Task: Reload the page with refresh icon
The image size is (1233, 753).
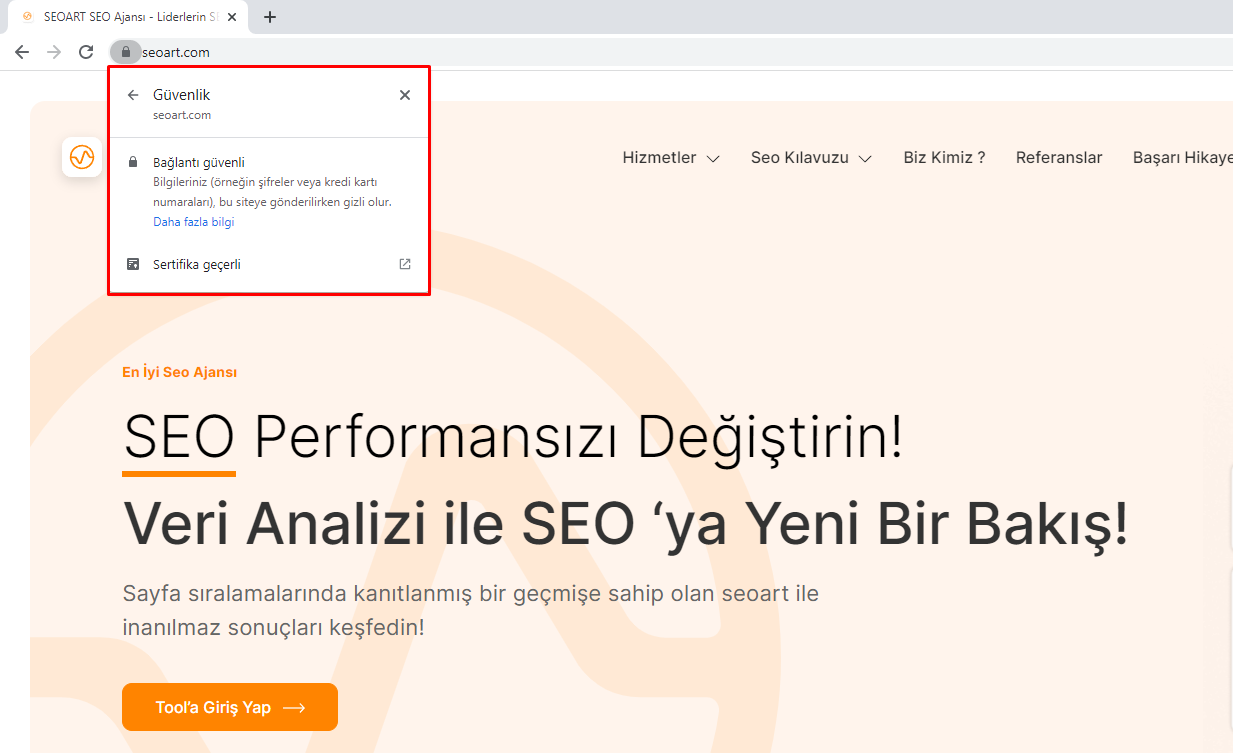Action: tap(86, 52)
